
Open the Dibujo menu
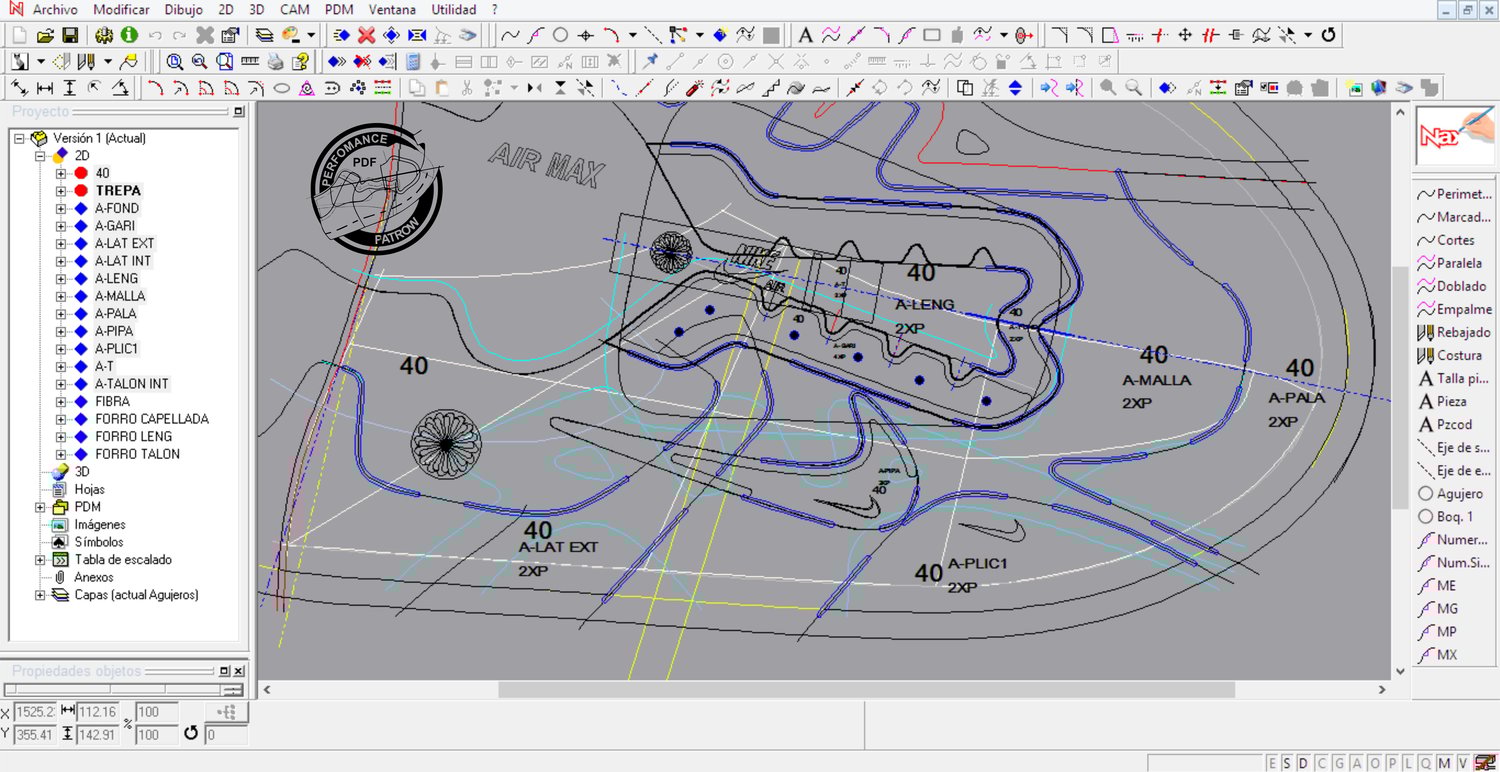pos(183,9)
